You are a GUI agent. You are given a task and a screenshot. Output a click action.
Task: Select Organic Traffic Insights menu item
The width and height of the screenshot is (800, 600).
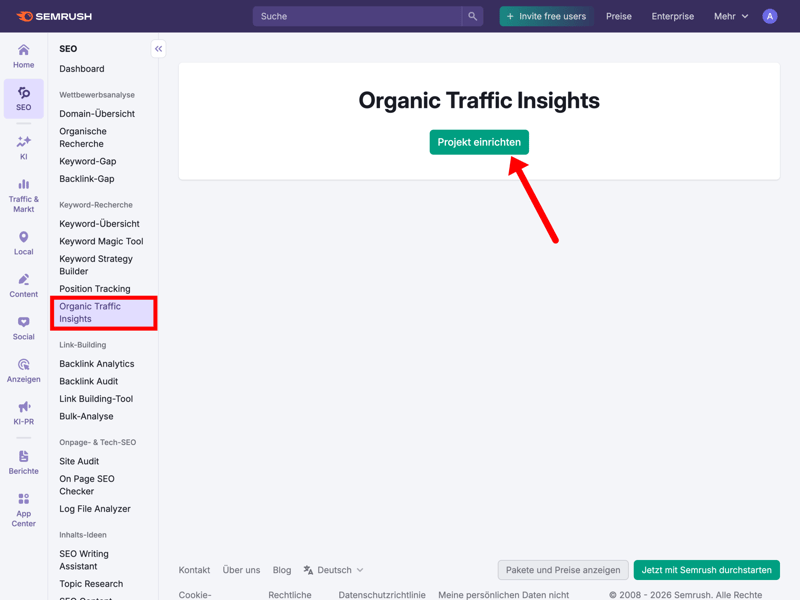[104, 313]
